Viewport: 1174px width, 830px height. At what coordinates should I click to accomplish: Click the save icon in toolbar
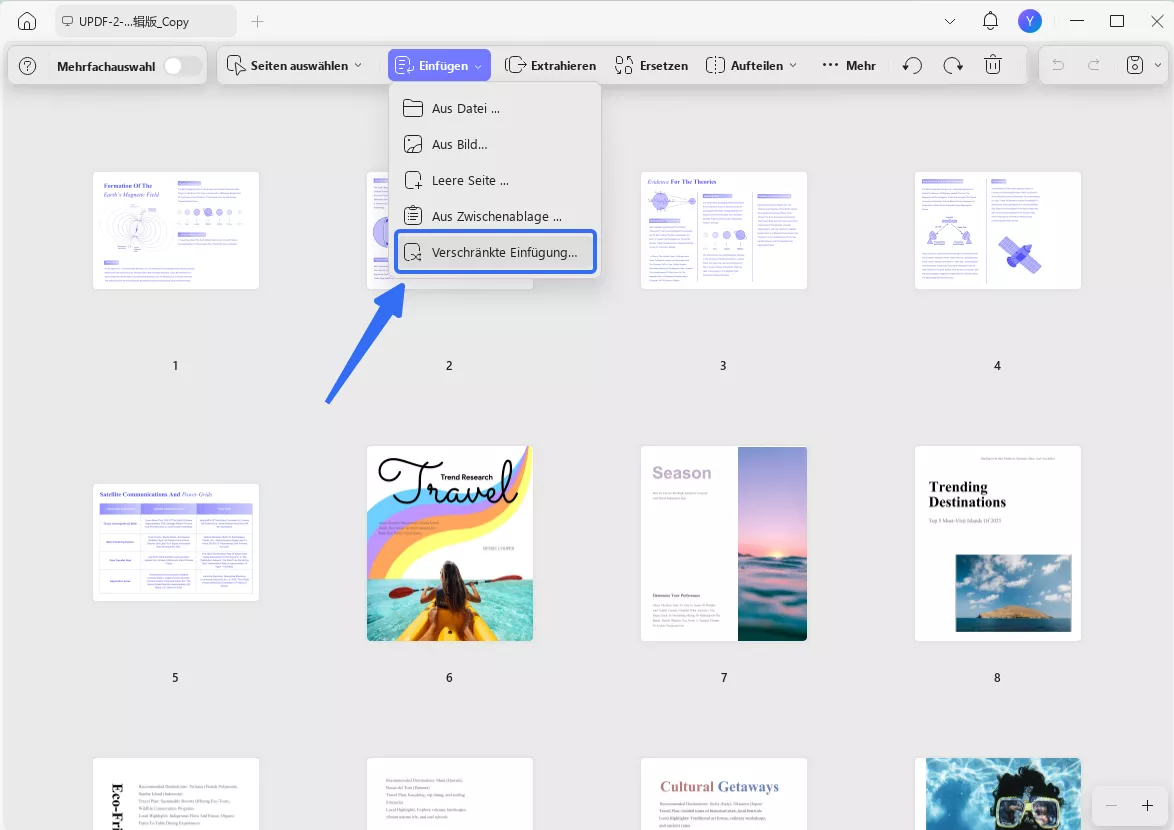pyautogui.click(x=1135, y=65)
